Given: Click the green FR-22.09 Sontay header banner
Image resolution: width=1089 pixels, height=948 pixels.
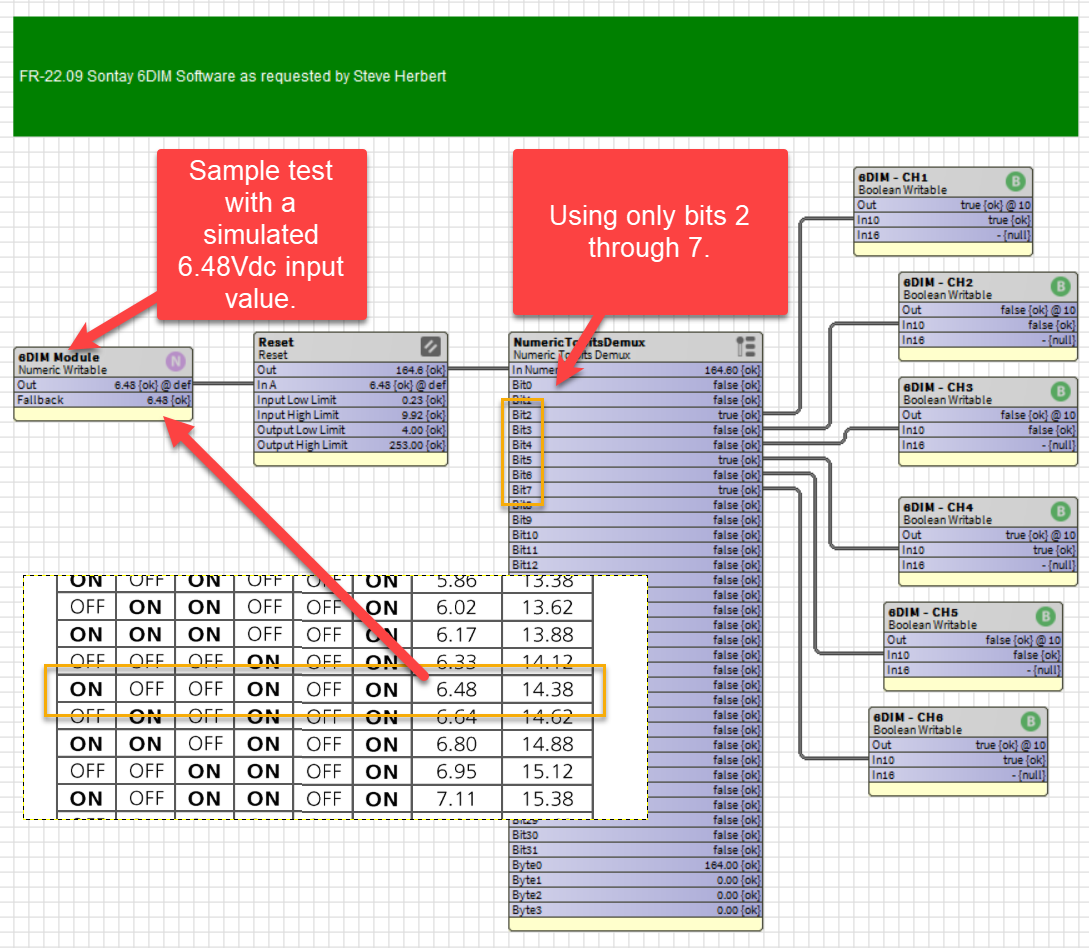Looking at the screenshot, I should click(545, 76).
